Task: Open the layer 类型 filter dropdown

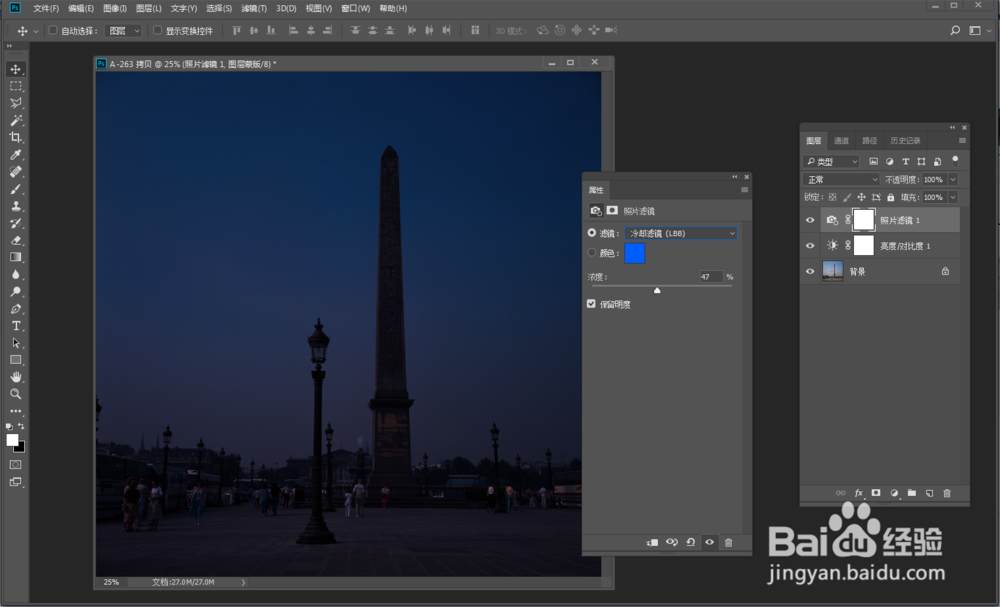Action: click(832, 161)
